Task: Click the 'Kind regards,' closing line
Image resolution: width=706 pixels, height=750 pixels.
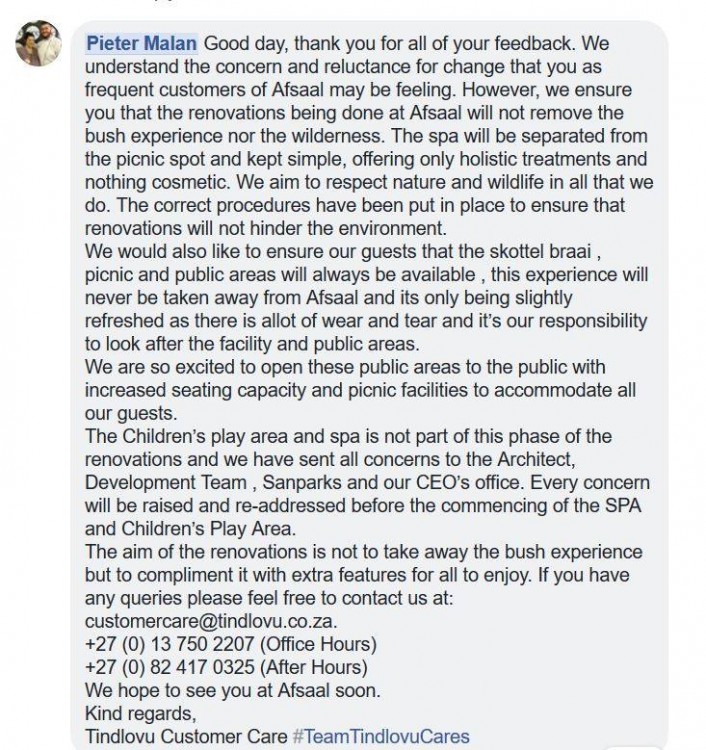Action: 141,713
